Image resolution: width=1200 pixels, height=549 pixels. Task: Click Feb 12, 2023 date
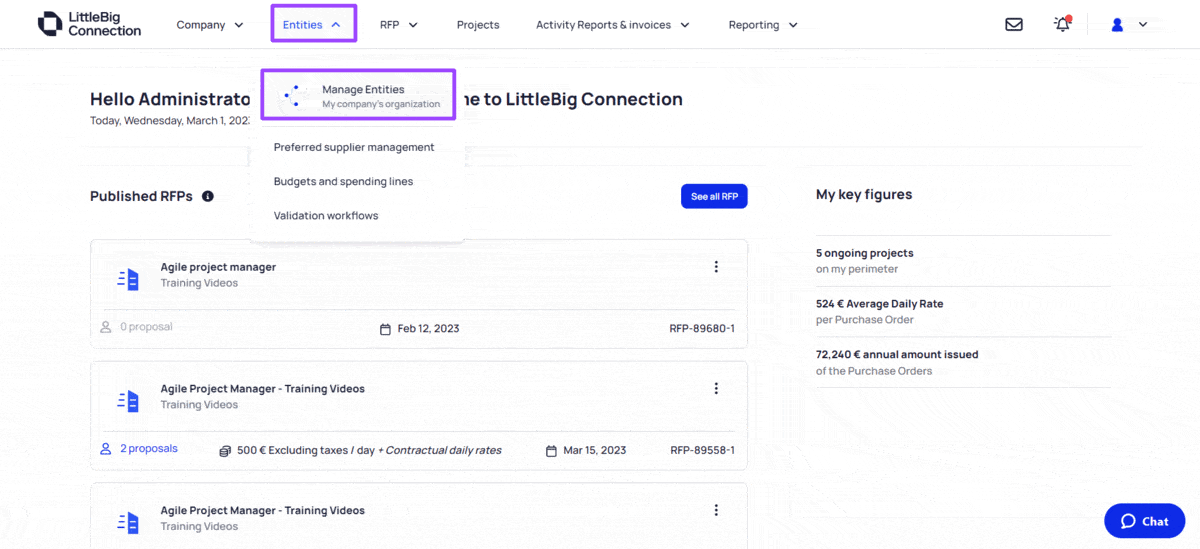(x=428, y=329)
